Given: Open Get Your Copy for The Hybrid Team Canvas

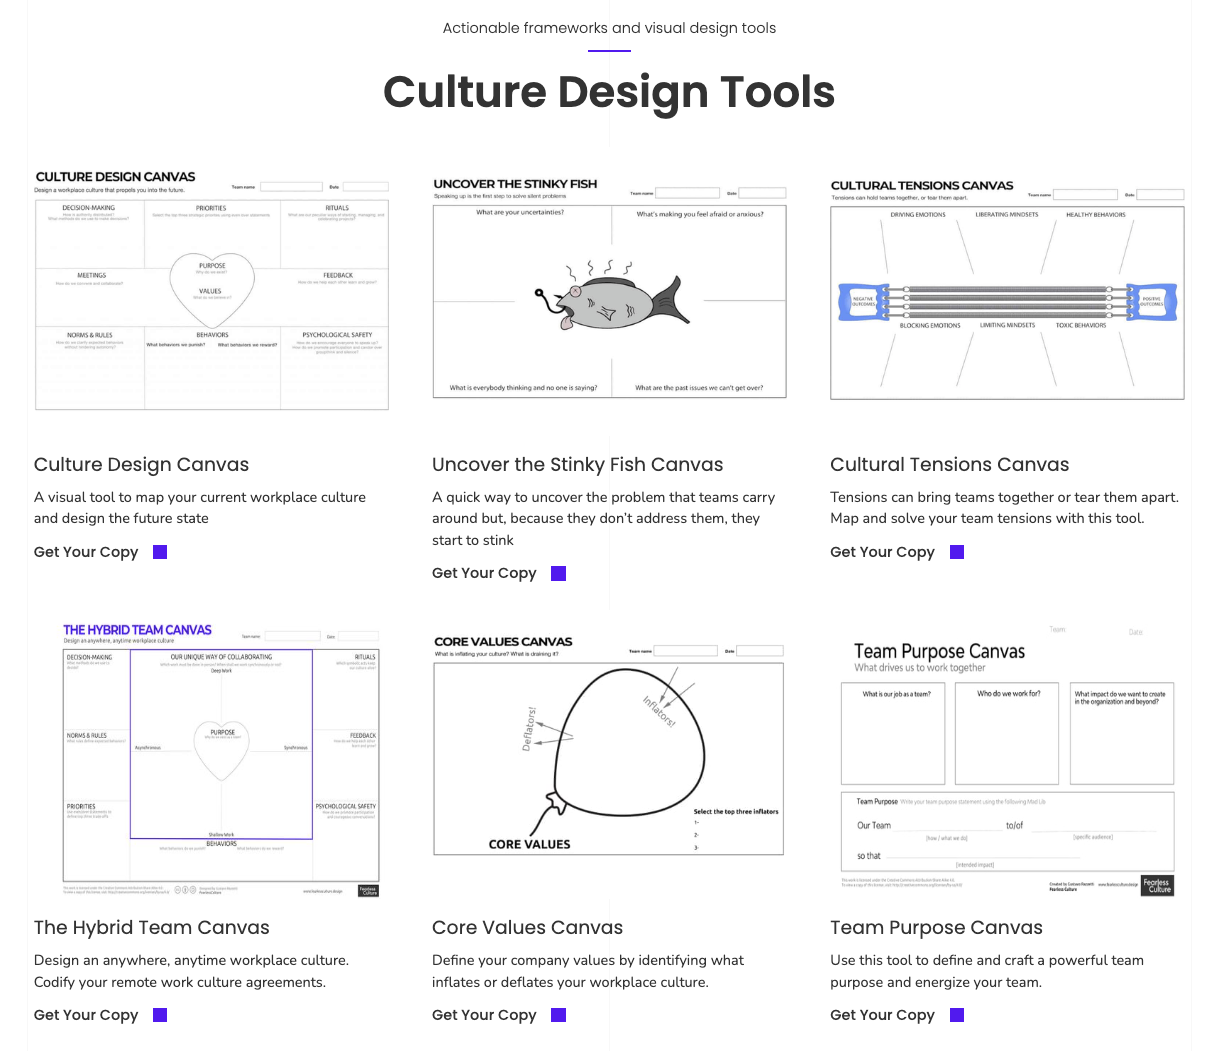Looking at the screenshot, I should [x=86, y=1014].
